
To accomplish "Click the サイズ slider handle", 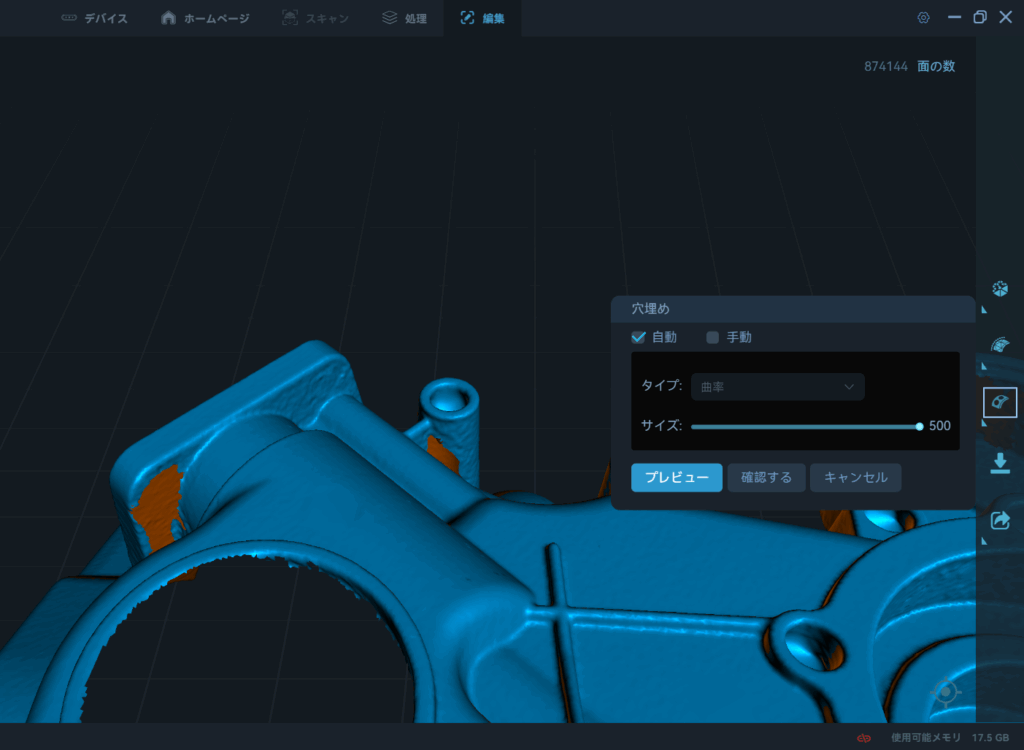I will (x=919, y=427).
